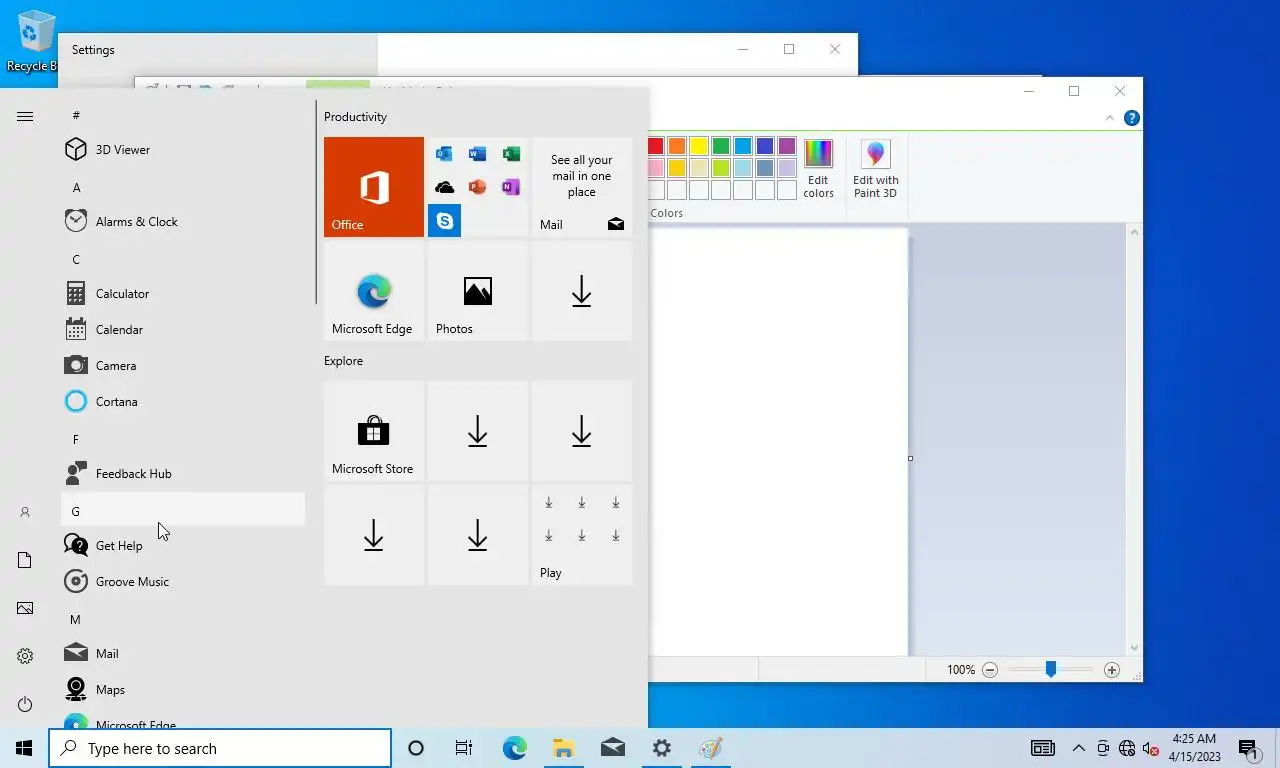
Task: Open the Office tile
Action: 374,187
